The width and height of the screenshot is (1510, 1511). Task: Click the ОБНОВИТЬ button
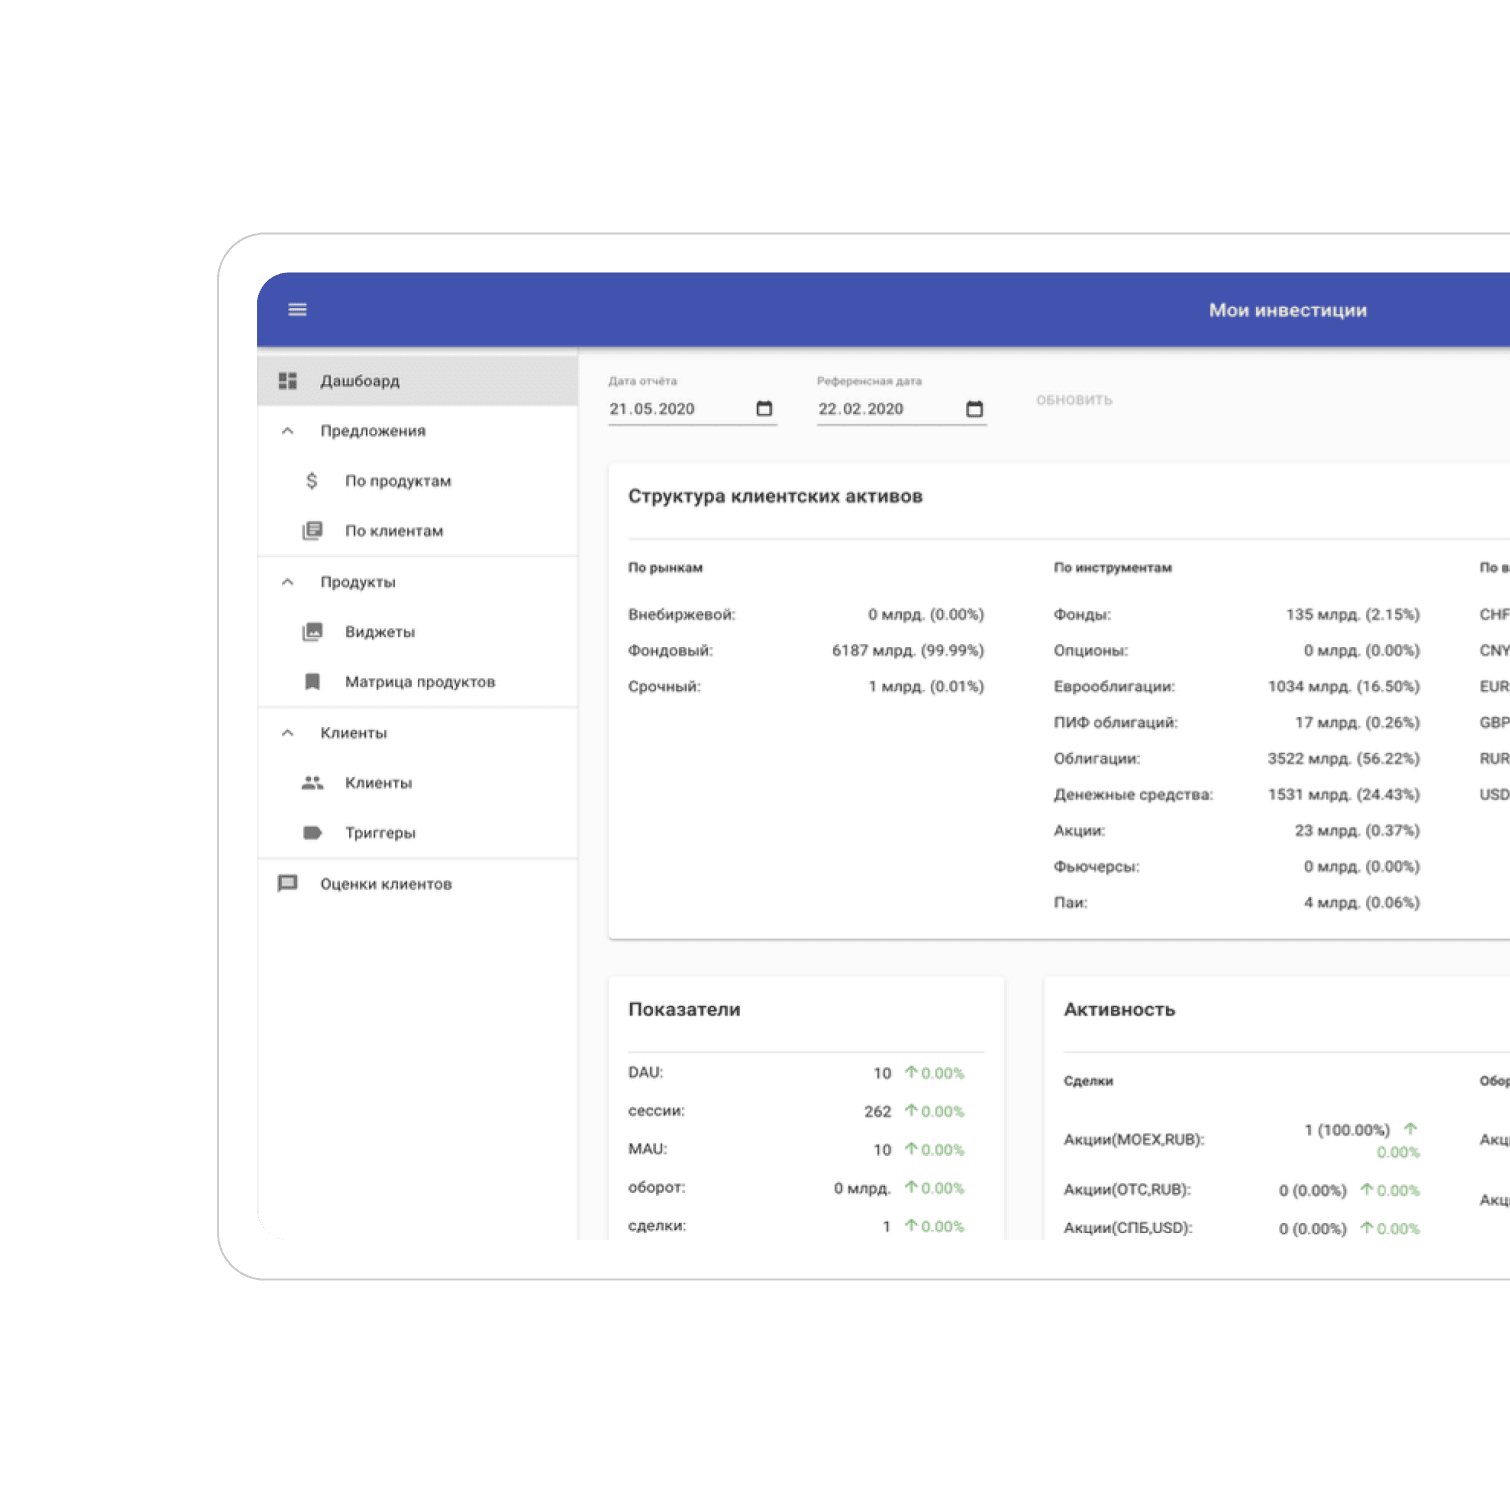pyautogui.click(x=1074, y=400)
